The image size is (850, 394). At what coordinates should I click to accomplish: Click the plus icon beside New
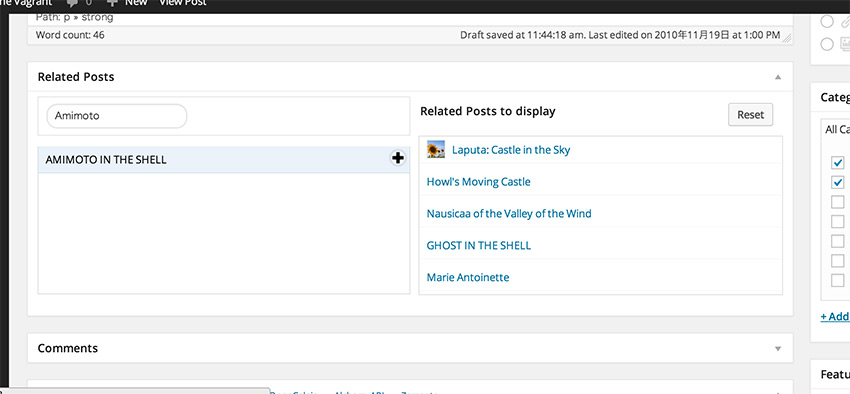(113, 2)
